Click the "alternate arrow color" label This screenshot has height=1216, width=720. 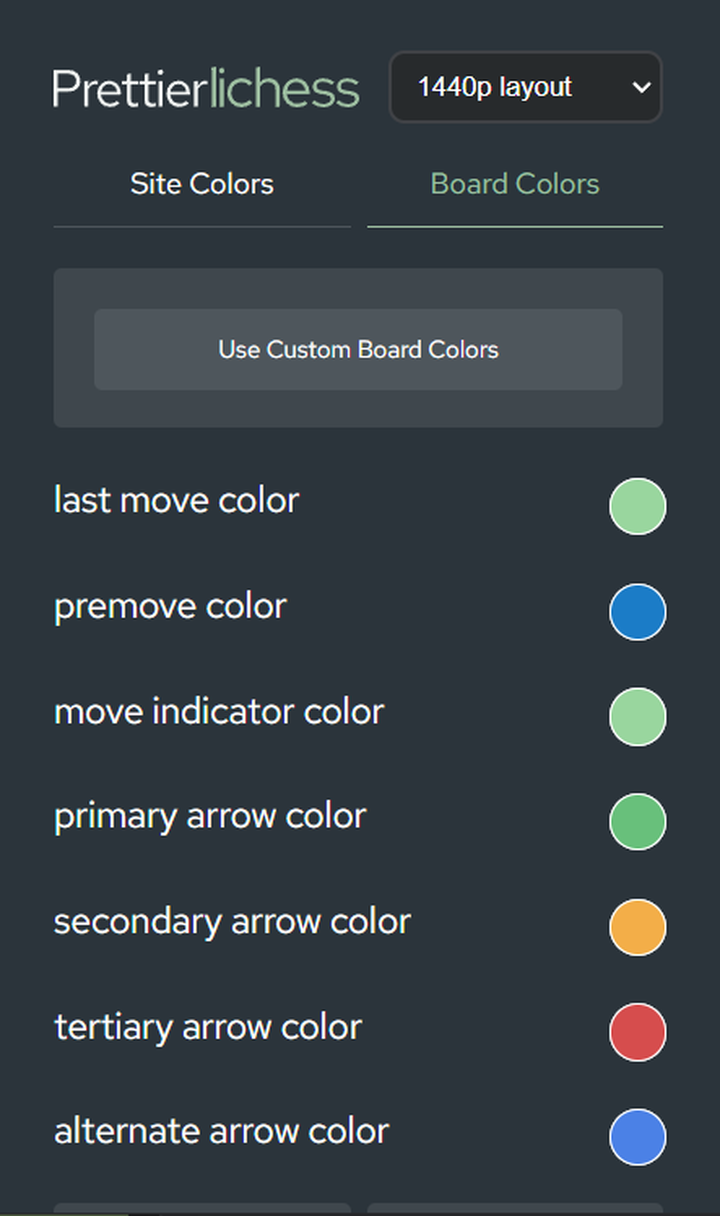click(221, 1131)
